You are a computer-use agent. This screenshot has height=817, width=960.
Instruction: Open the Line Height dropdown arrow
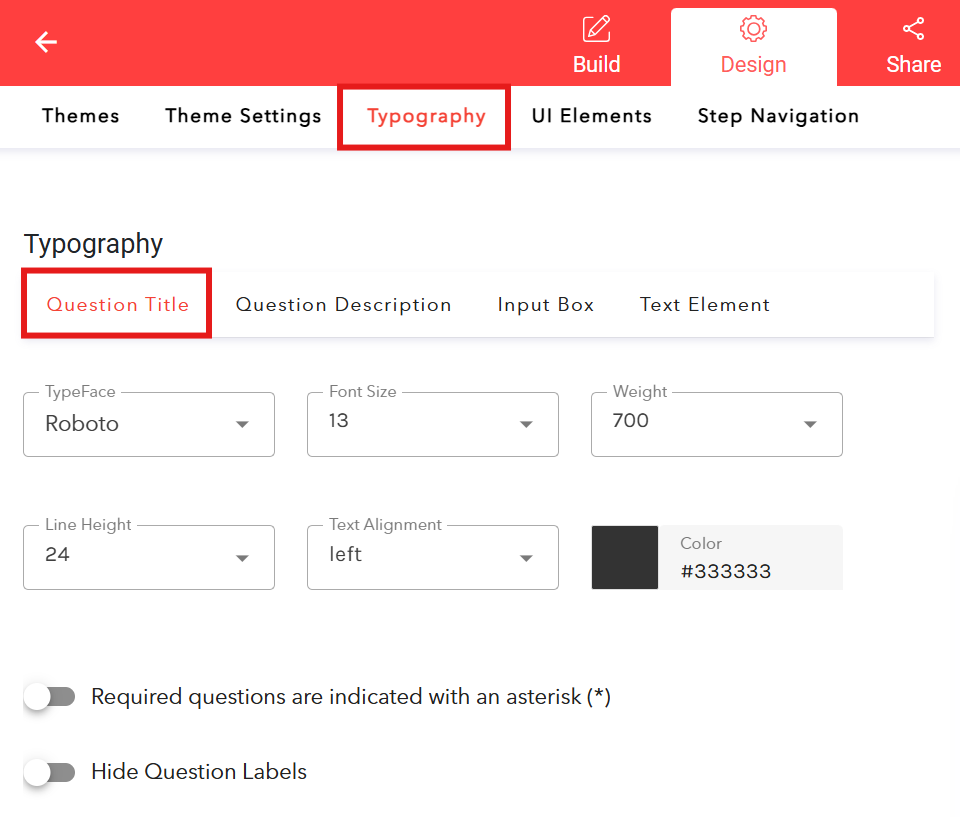click(241, 557)
